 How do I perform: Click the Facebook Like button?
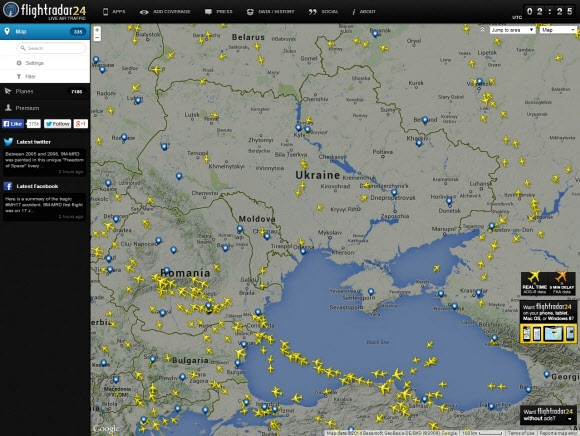13,124
